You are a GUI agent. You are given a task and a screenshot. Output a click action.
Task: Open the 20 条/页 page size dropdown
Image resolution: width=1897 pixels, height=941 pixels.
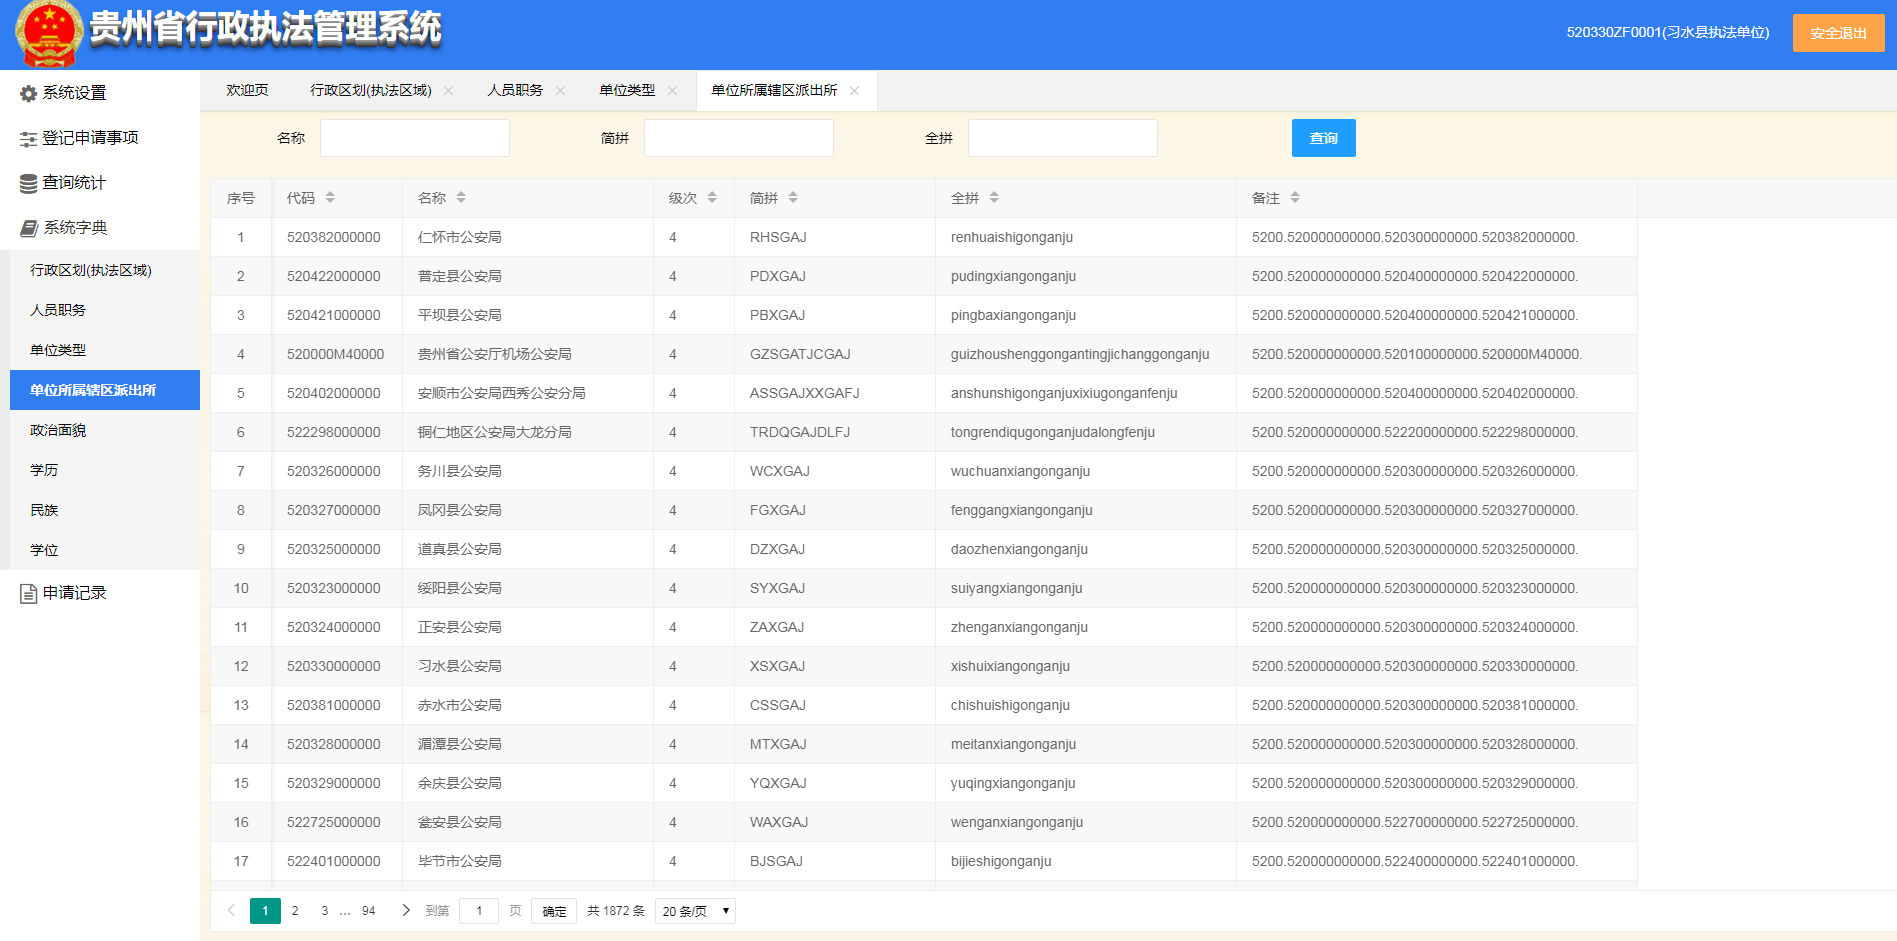(695, 911)
